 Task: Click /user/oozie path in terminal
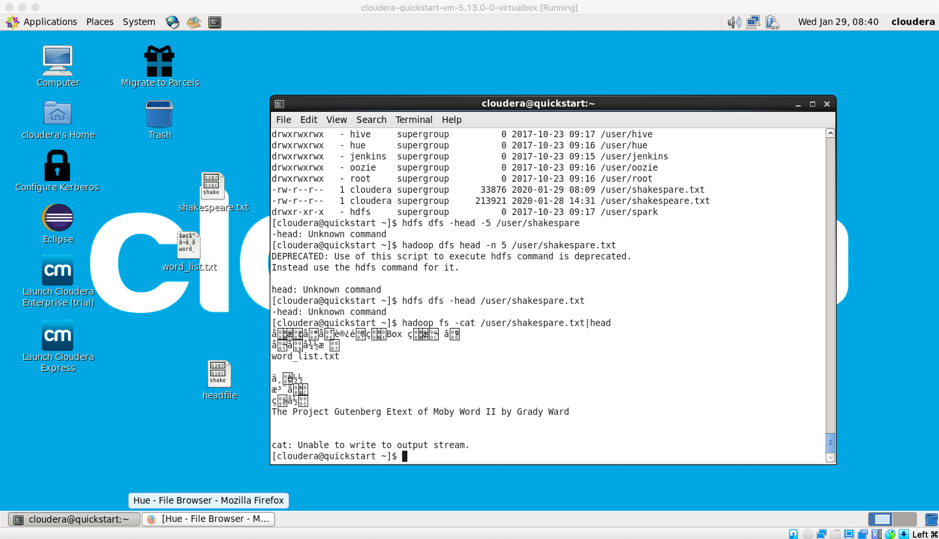tap(629, 168)
